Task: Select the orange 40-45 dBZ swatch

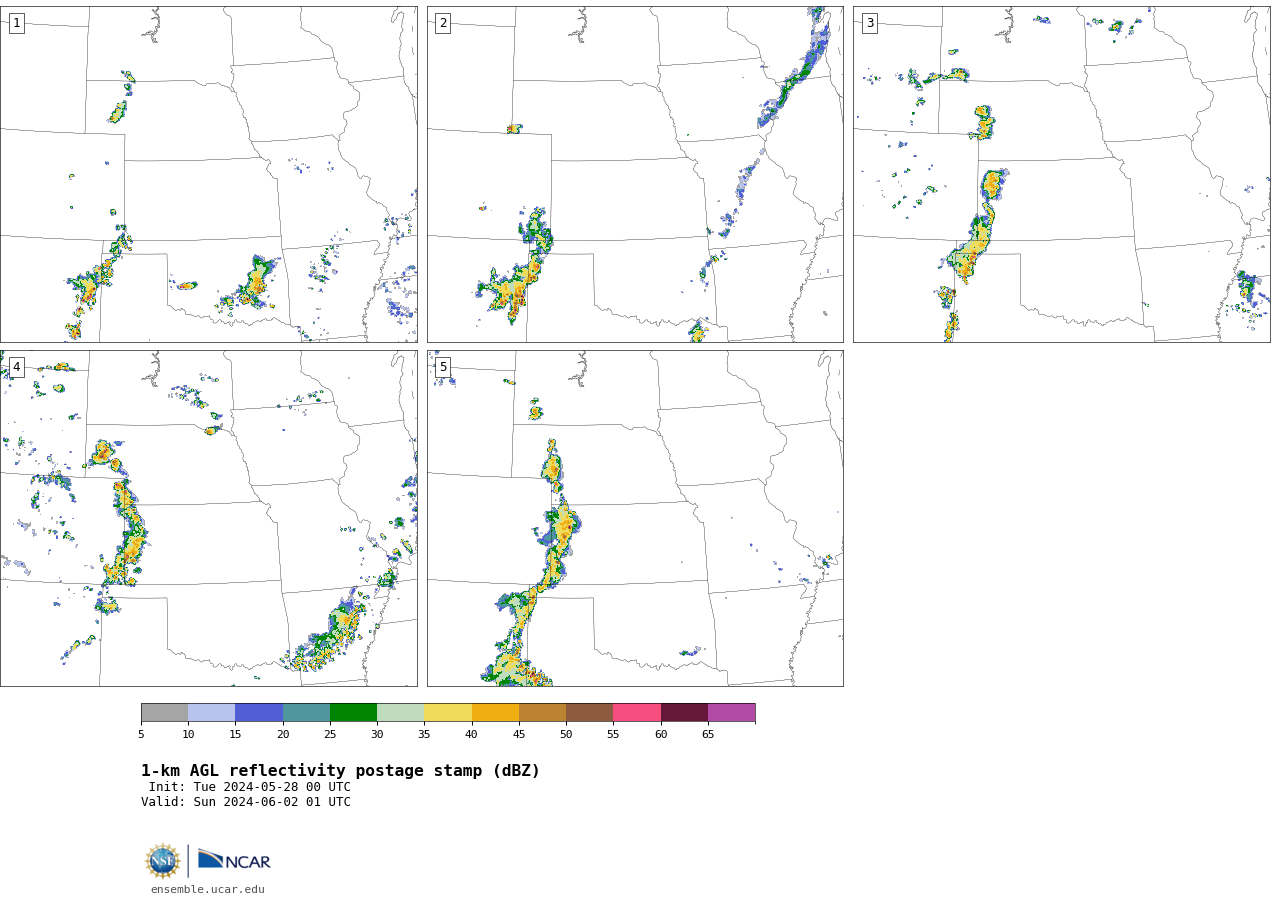Action: pyautogui.click(x=495, y=713)
